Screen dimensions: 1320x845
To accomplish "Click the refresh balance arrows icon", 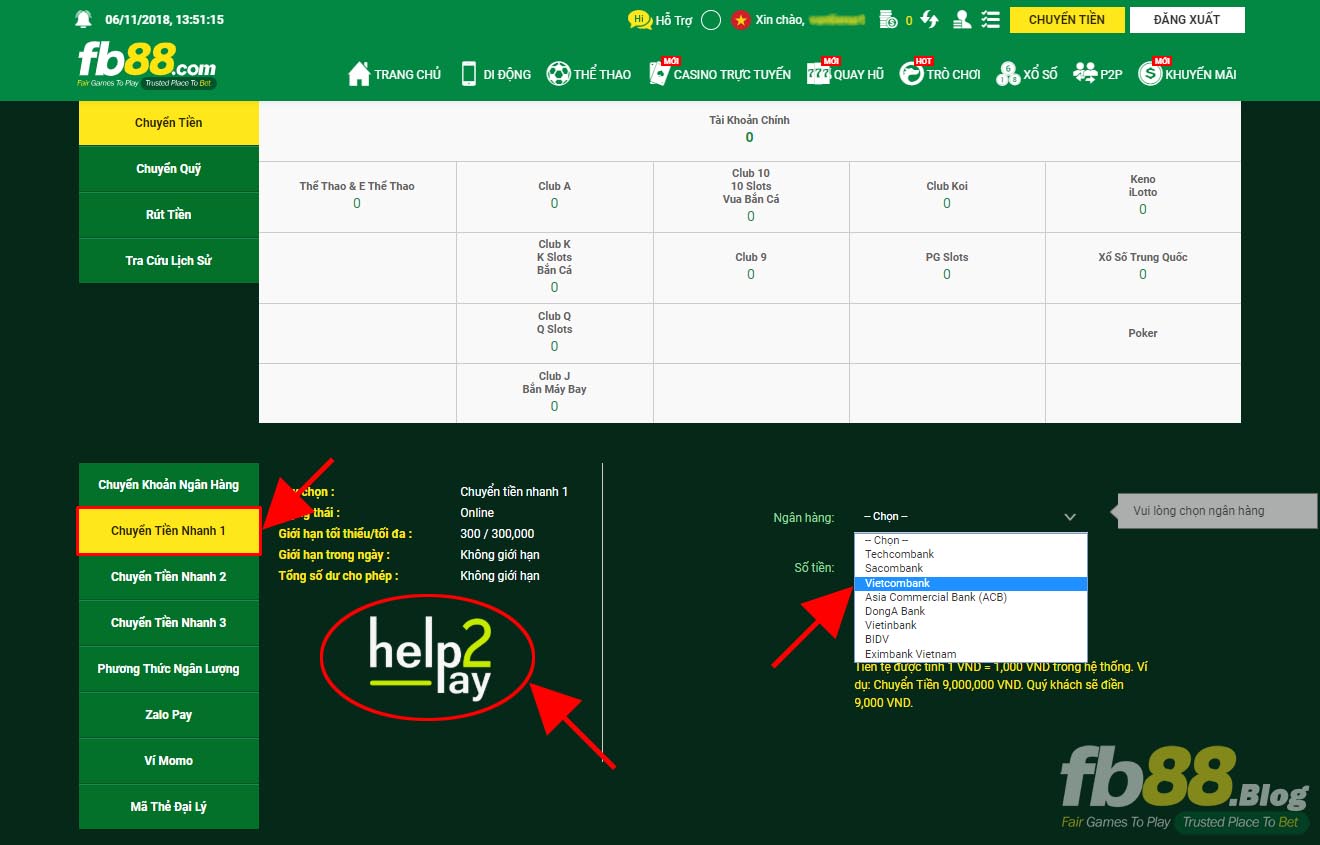I will coord(930,20).
